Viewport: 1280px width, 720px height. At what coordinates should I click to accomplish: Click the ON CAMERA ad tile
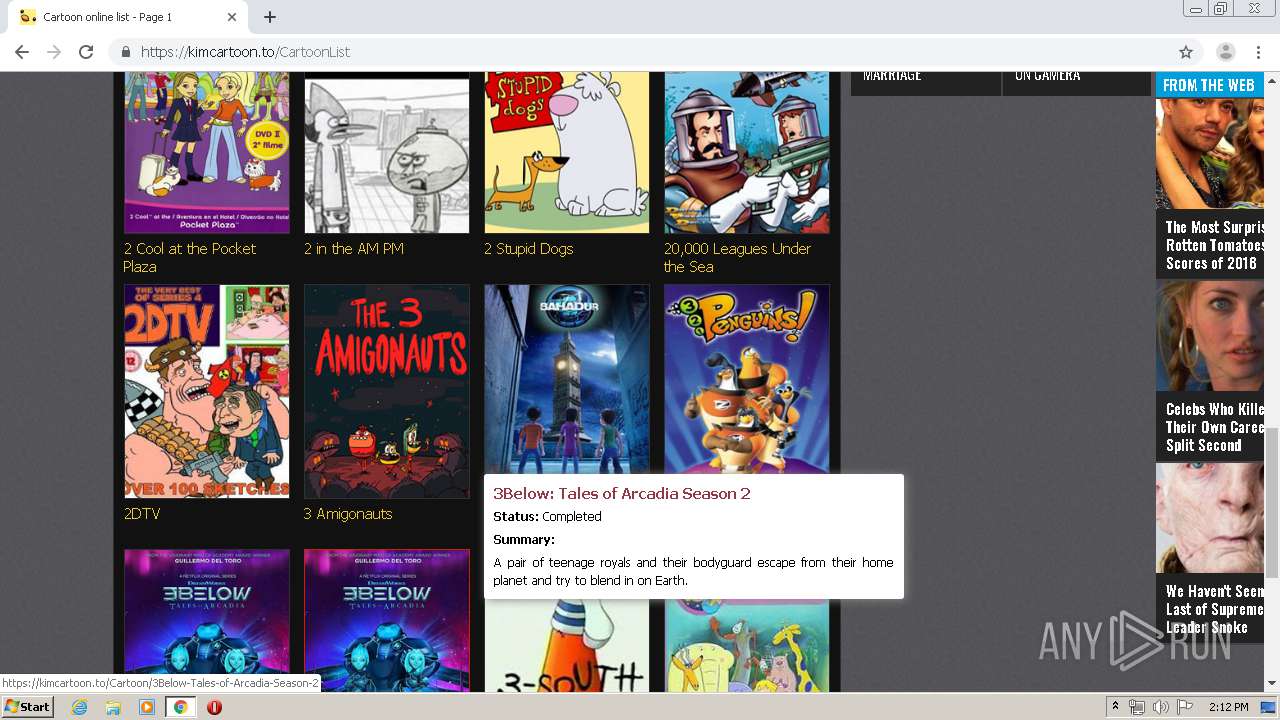pos(1076,83)
